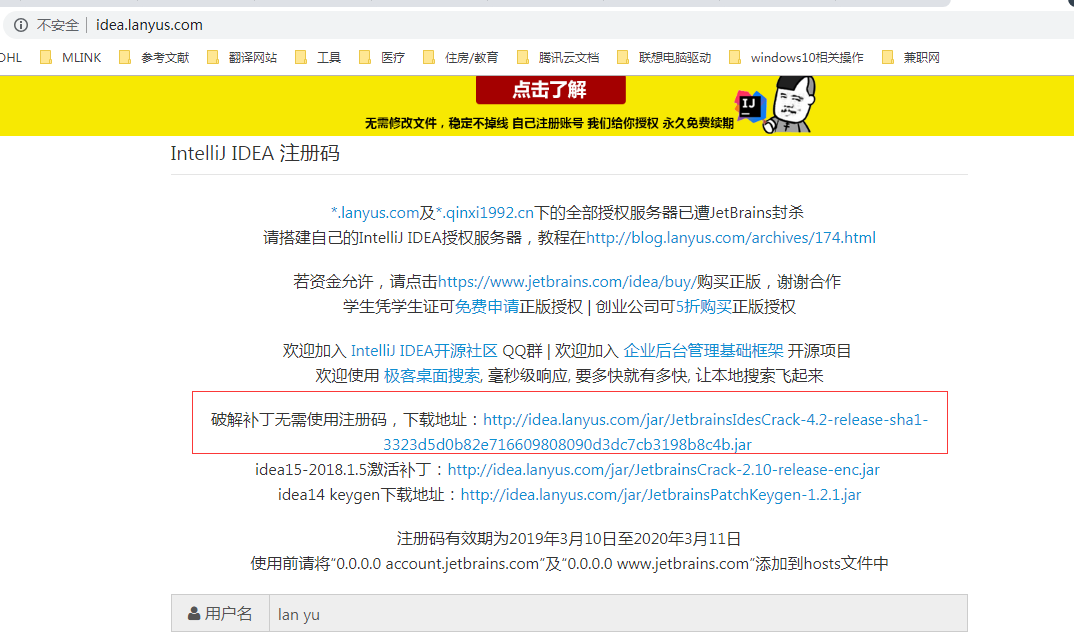Open the jetbrains.com/idea/buy link
The height and width of the screenshot is (638, 1074).
tap(567, 282)
